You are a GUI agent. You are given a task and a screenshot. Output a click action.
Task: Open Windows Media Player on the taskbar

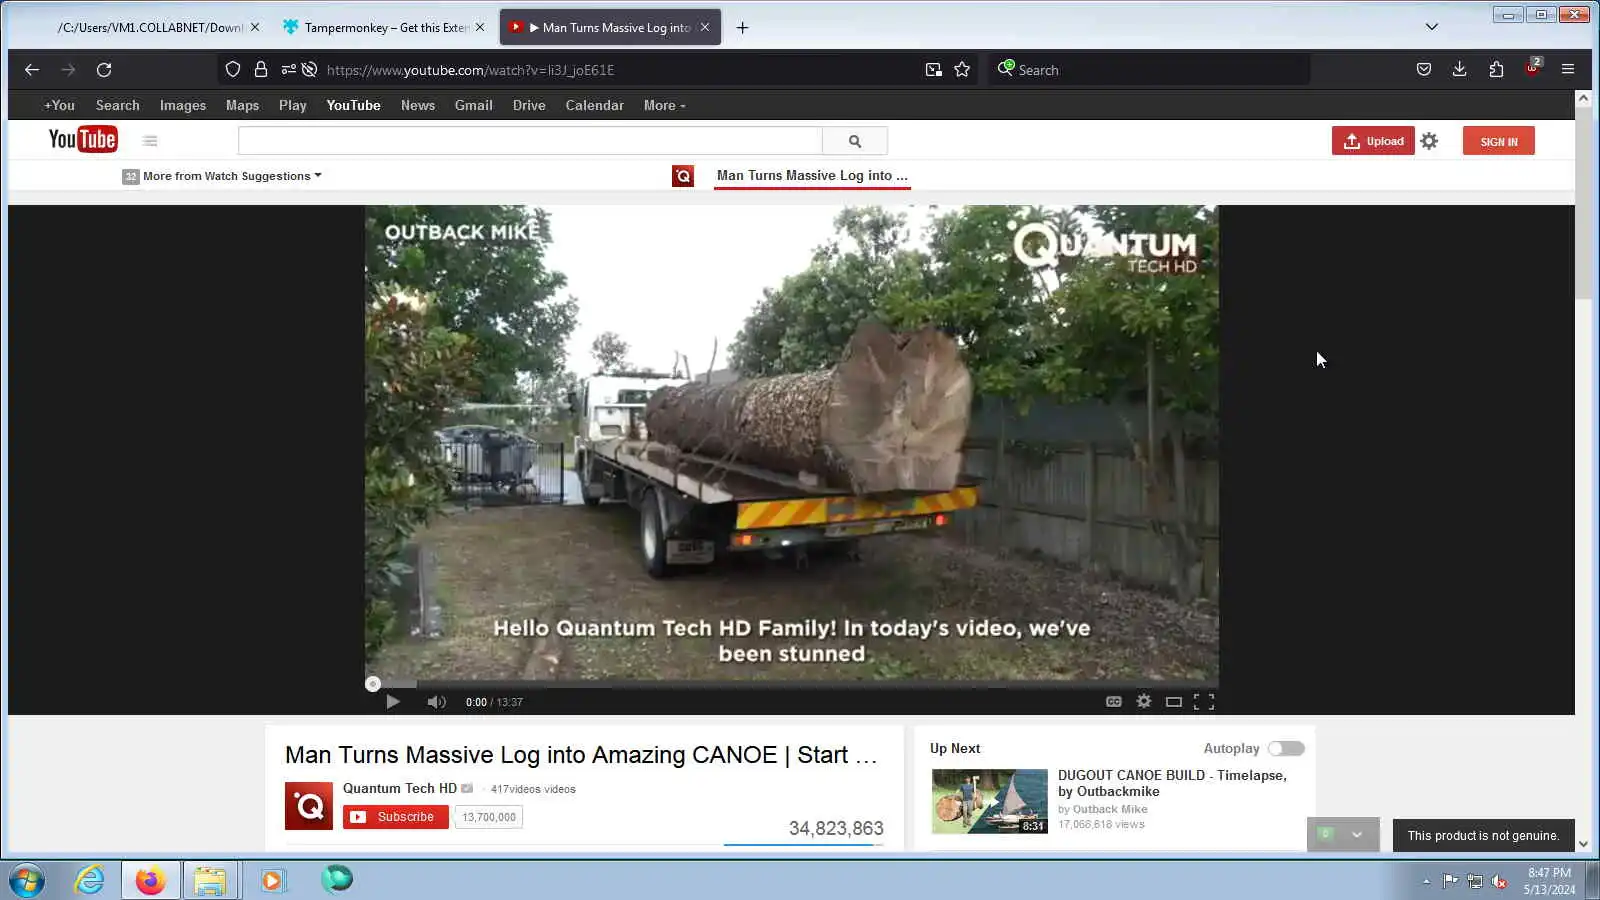pos(272,881)
